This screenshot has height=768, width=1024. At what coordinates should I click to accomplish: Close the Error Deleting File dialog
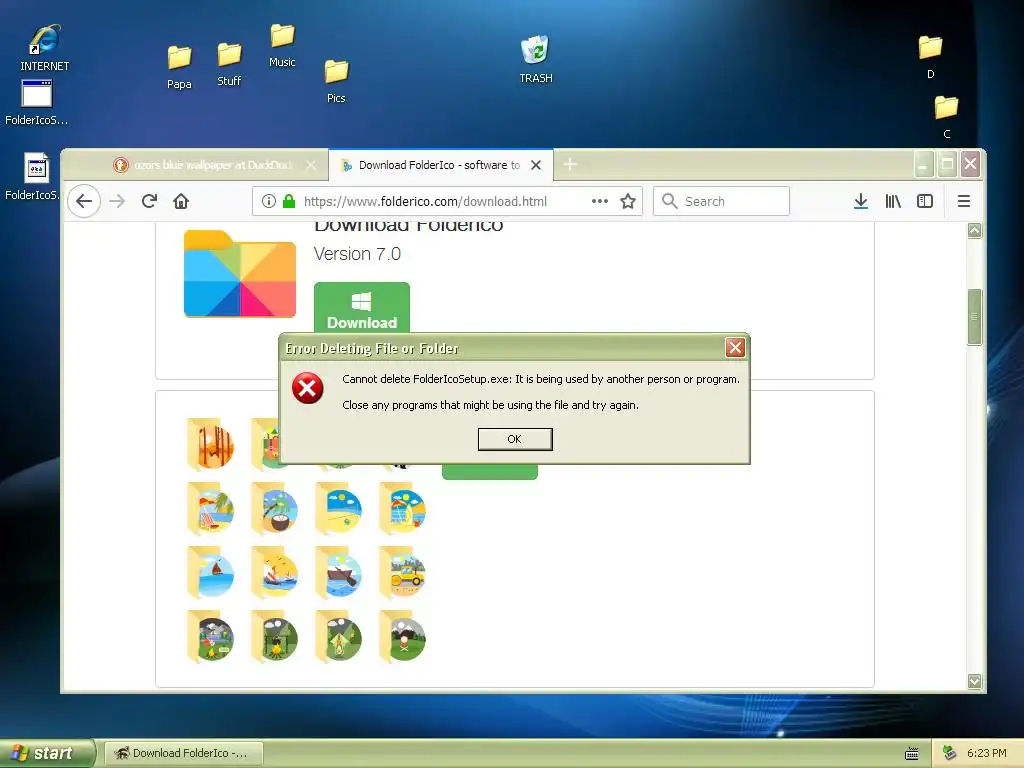pyautogui.click(x=735, y=347)
